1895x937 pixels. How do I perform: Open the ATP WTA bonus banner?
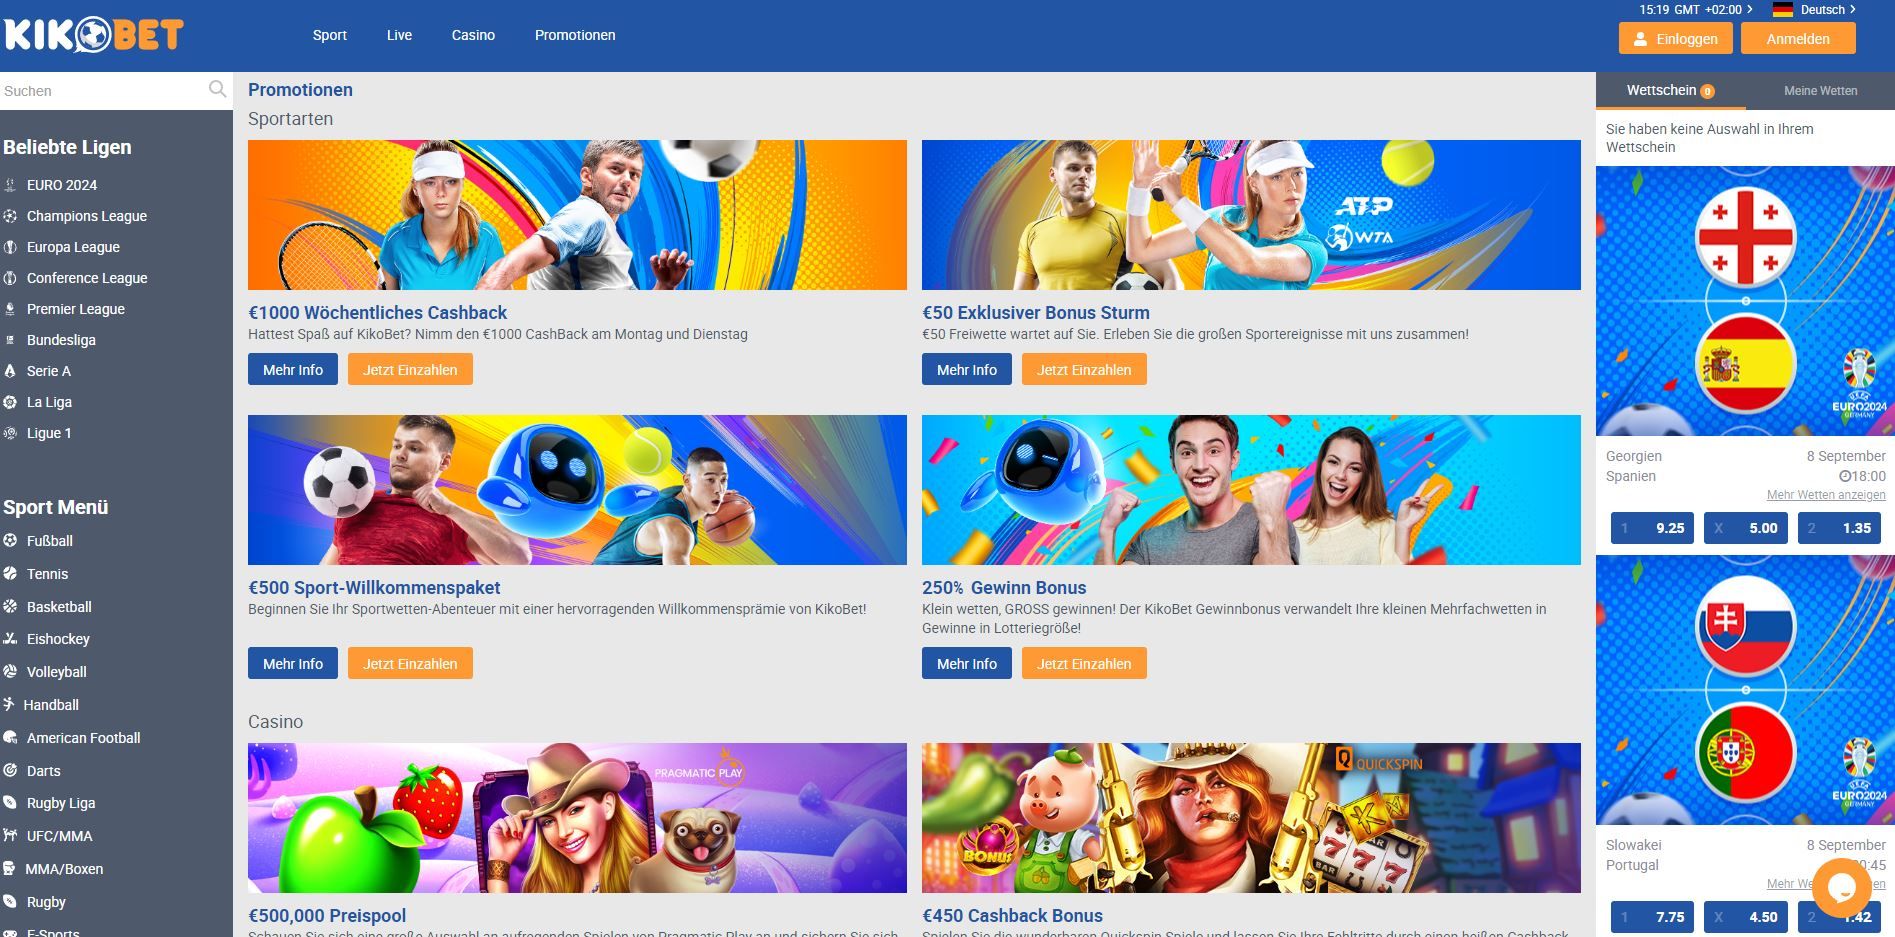(x=1251, y=215)
